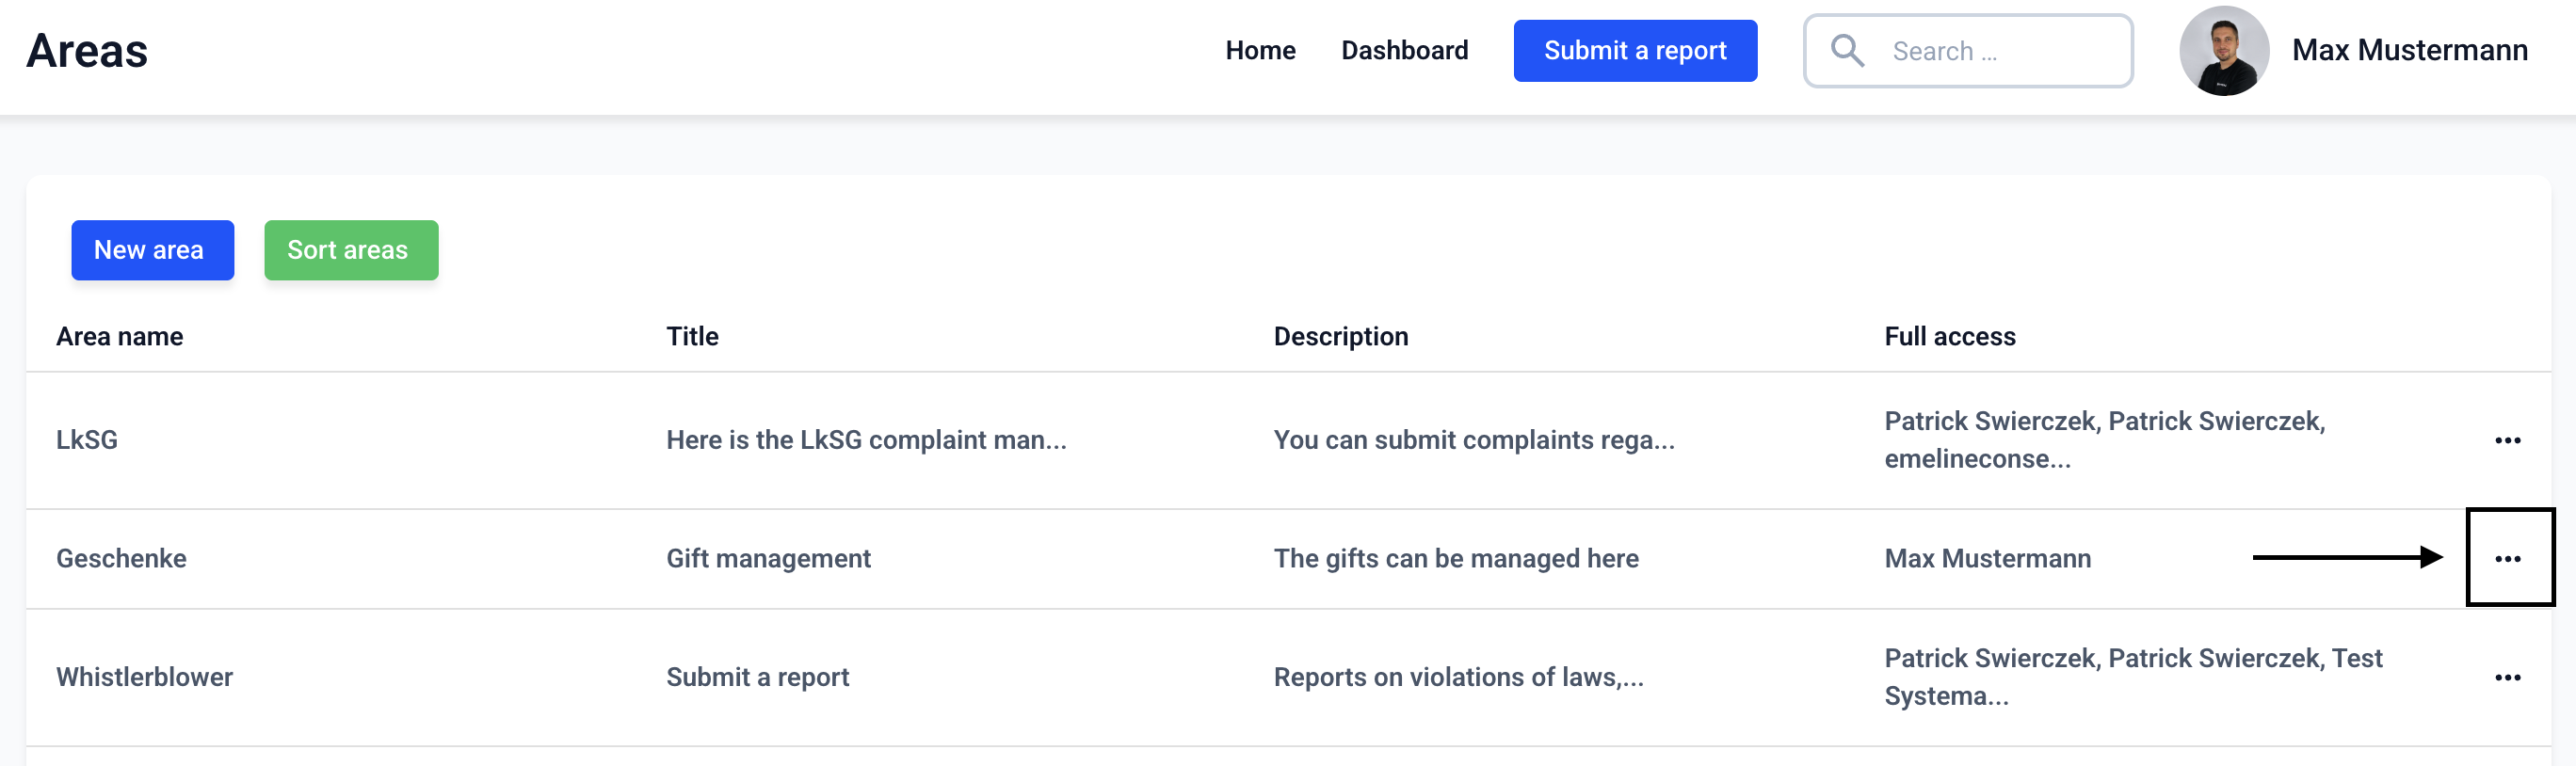Click the Areas page heading
Screen dimensions: 2576x766
click(x=87, y=51)
